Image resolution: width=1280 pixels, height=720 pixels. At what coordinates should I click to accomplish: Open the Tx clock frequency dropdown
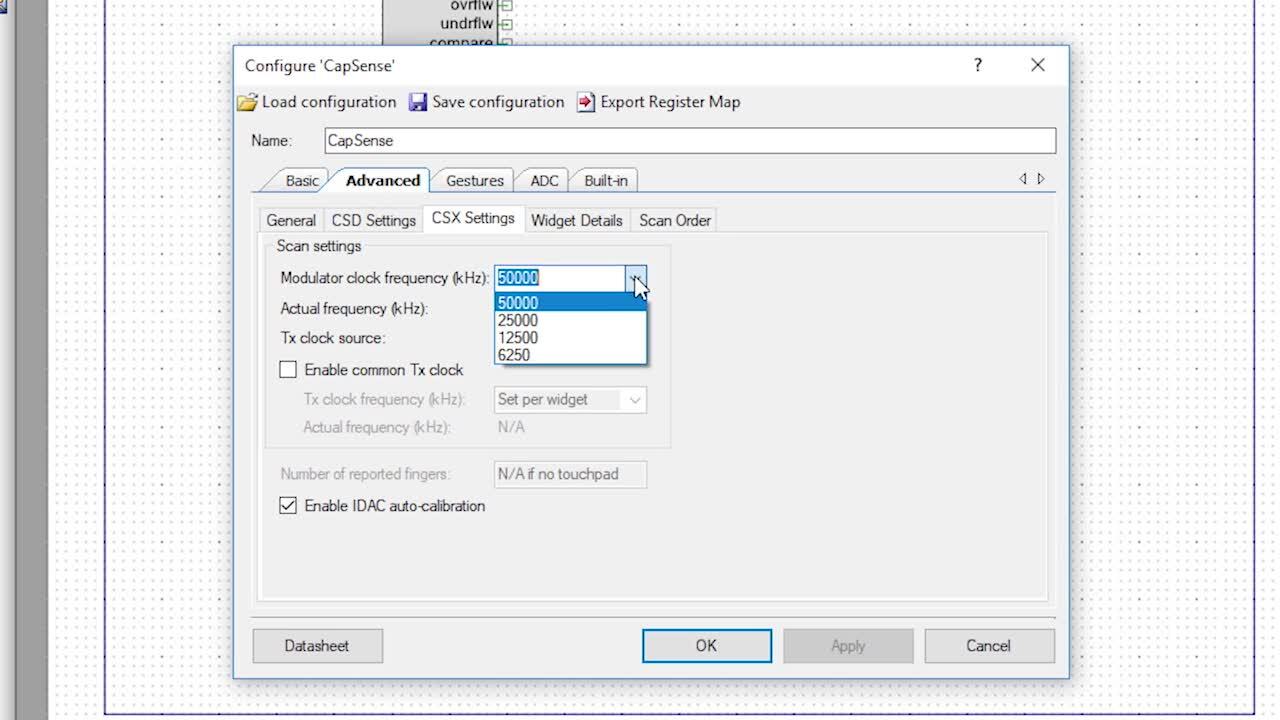635,400
